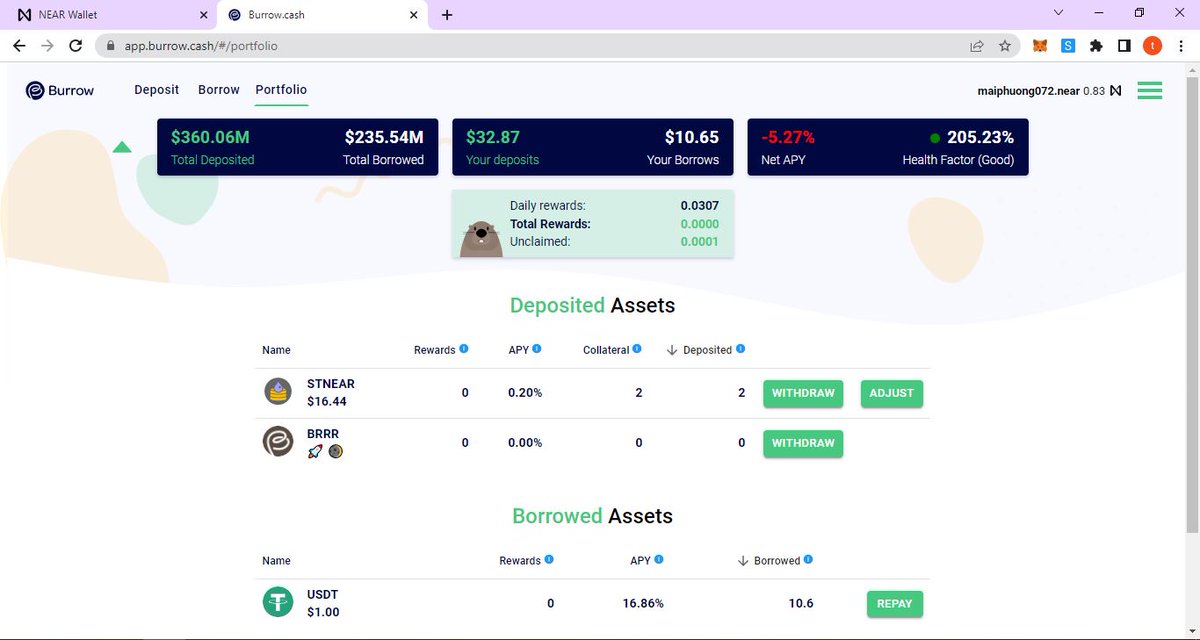Screen dimensions: 1200x640
Task: Click info icon next to Deposited APY
Action: pyautogui.click(x=537, y=349)
